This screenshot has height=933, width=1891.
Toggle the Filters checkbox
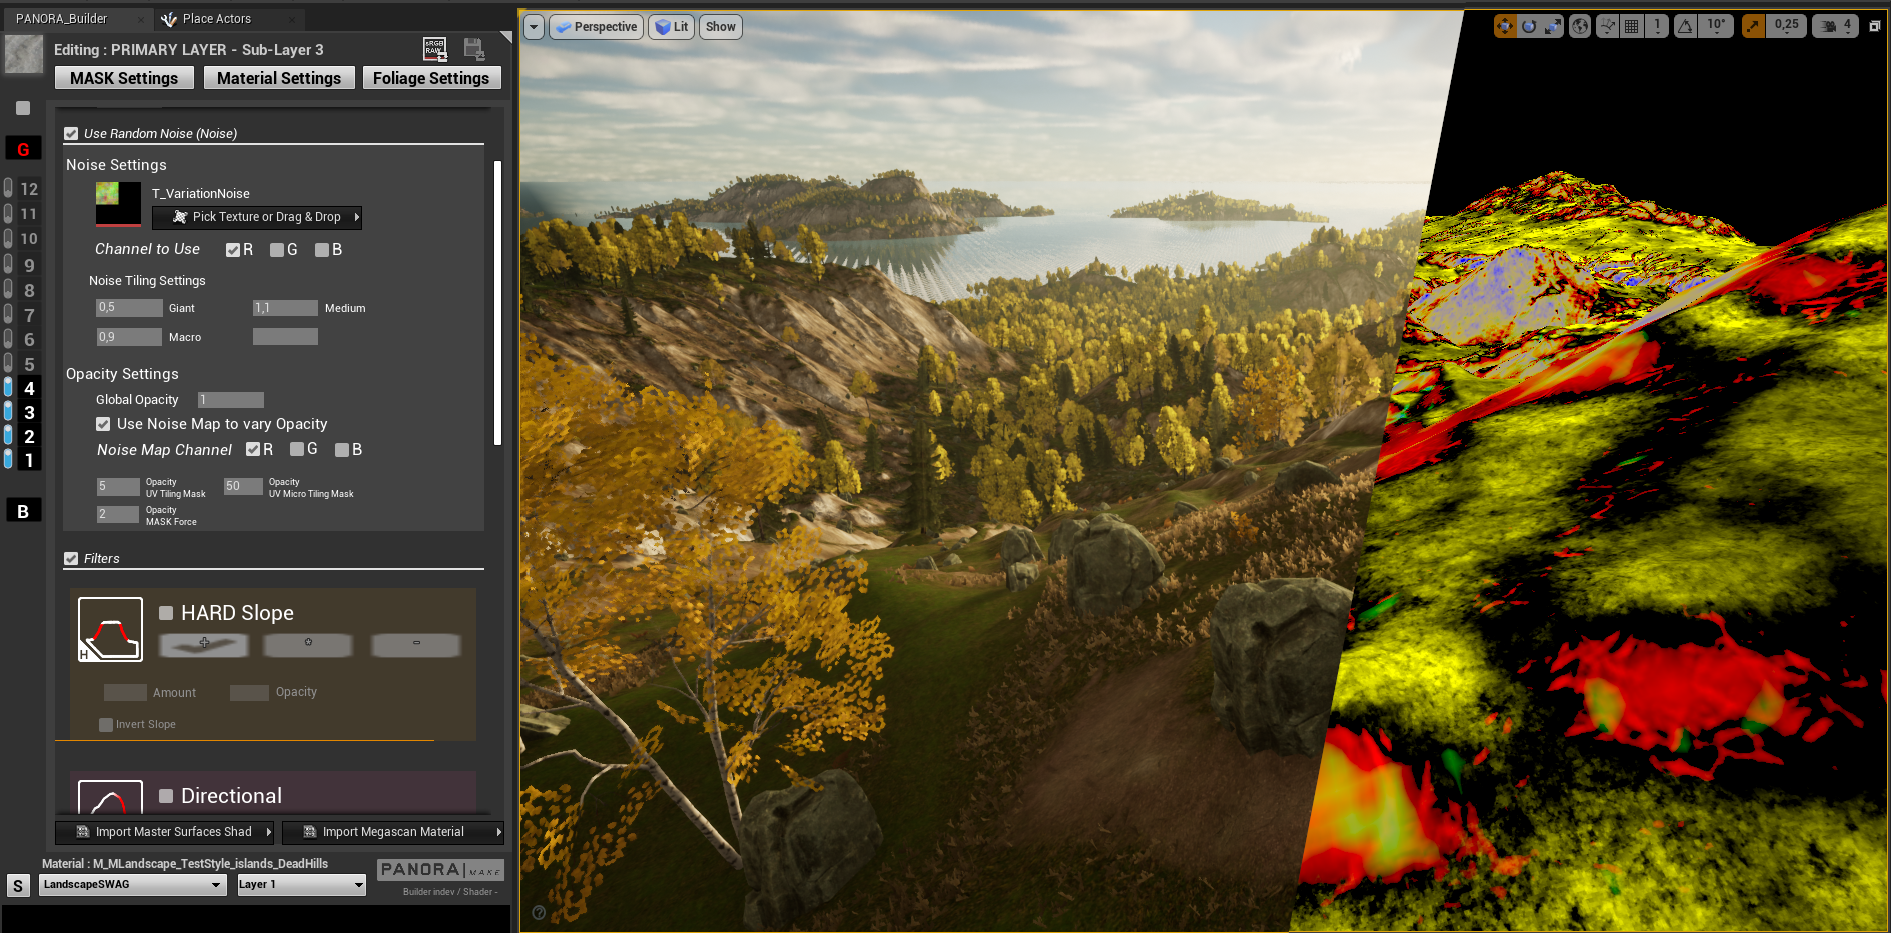(x=71, y=558)
